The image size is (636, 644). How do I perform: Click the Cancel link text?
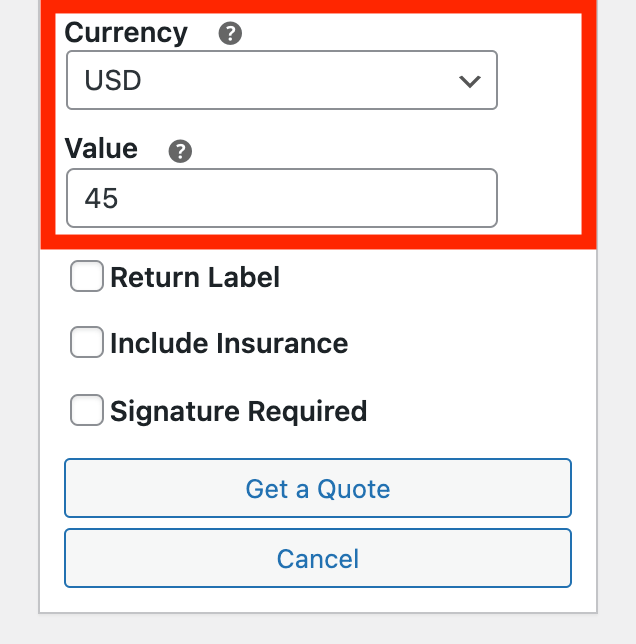(318, 558)
